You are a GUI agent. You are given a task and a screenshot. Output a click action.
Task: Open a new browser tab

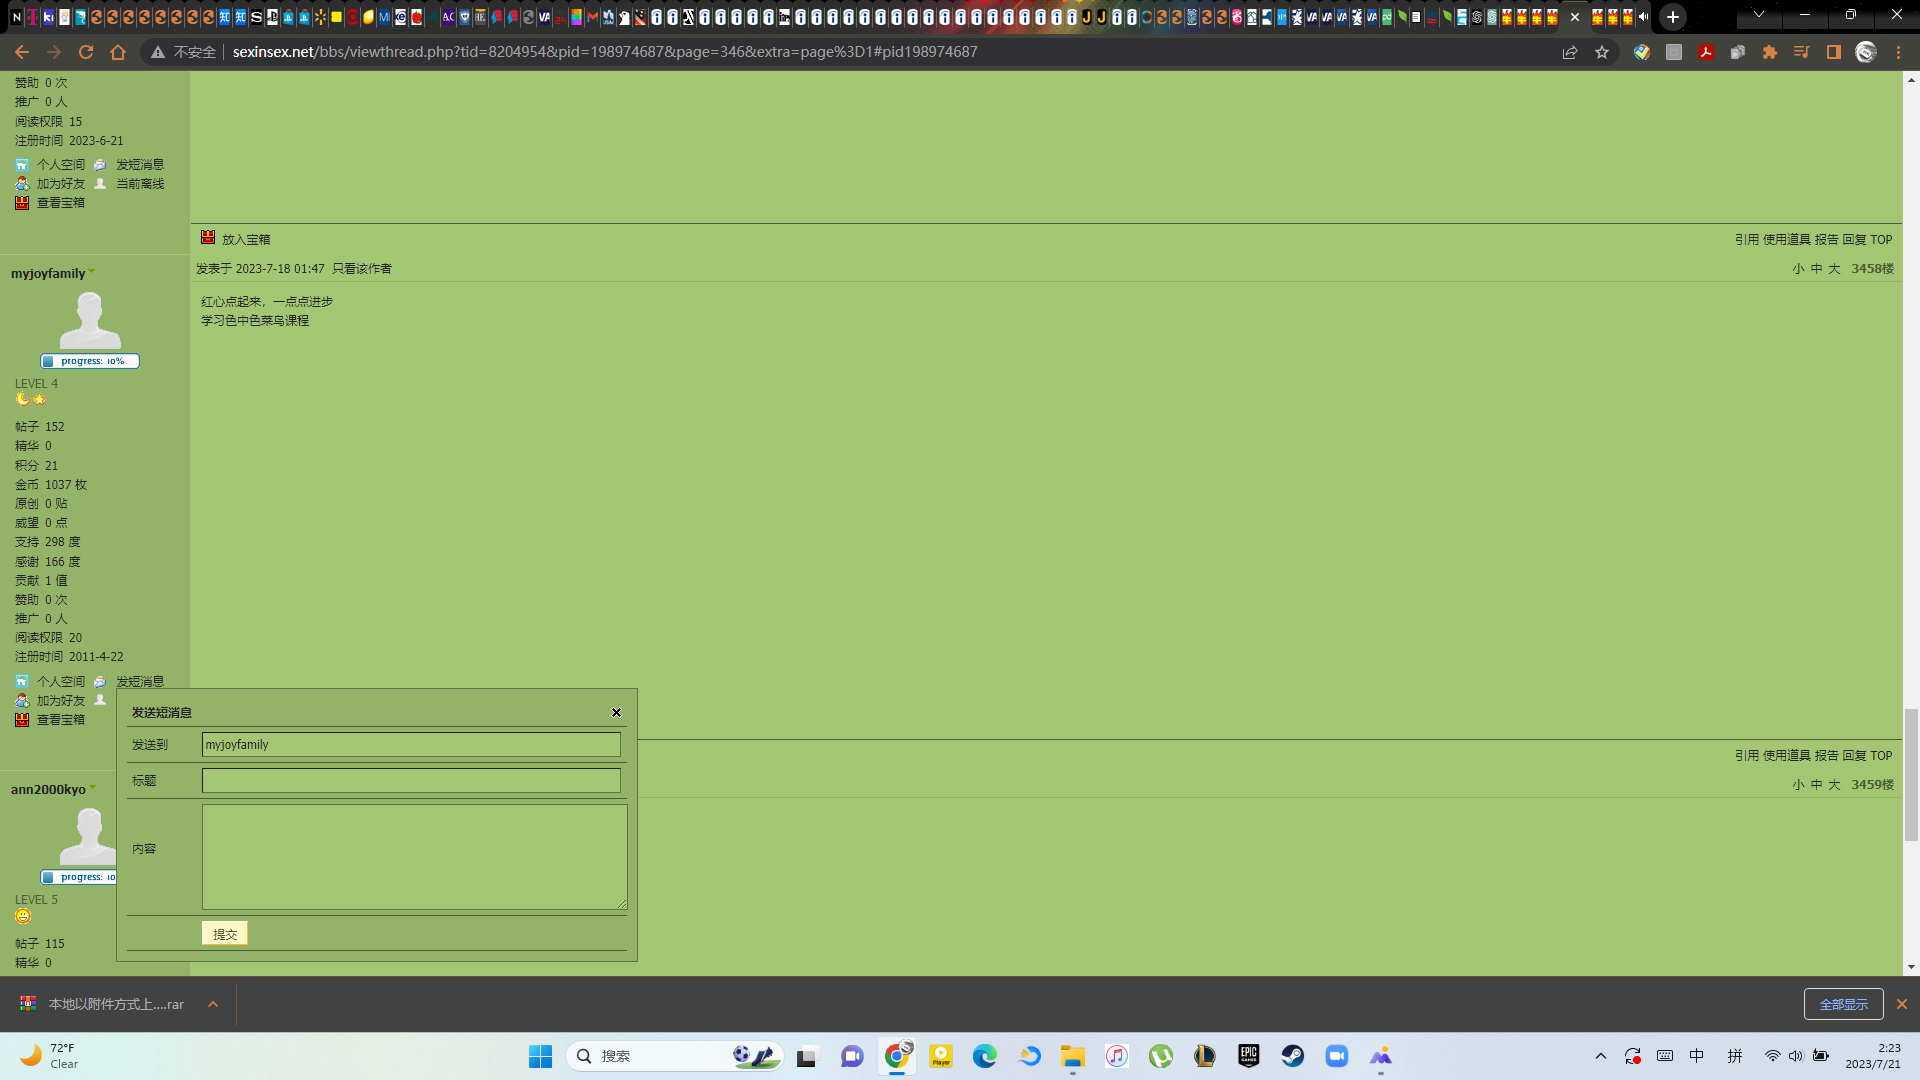[1673, 17]
